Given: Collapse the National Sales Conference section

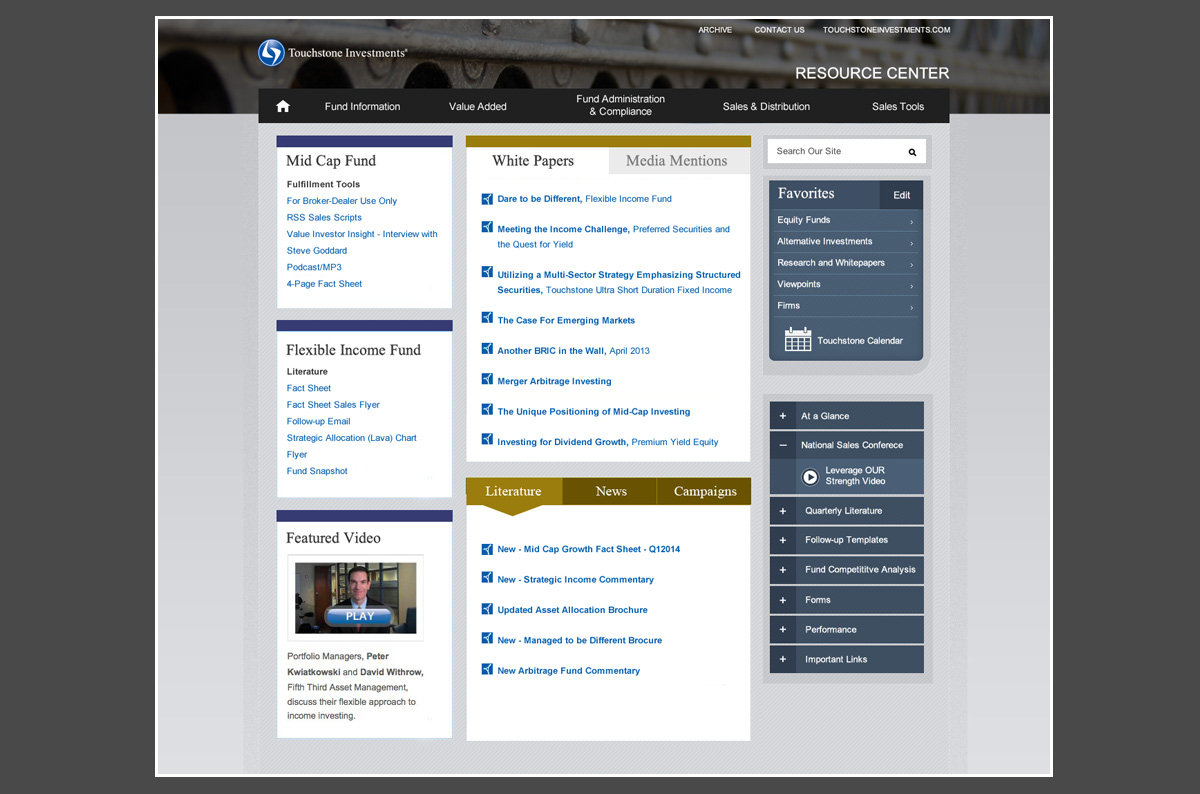Looking at the screenshot, I should pos(783,445).
